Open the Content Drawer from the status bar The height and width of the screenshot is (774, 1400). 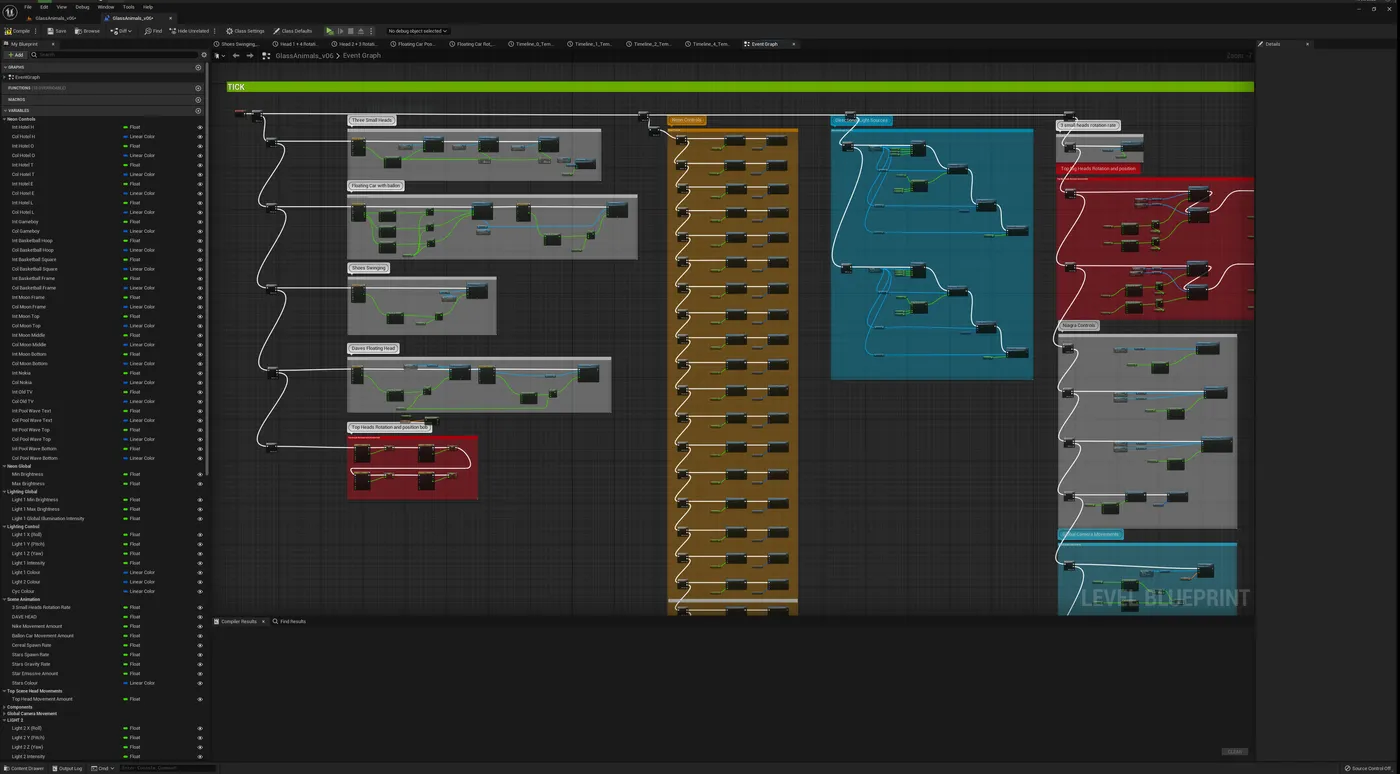click(x=22, y=768)
